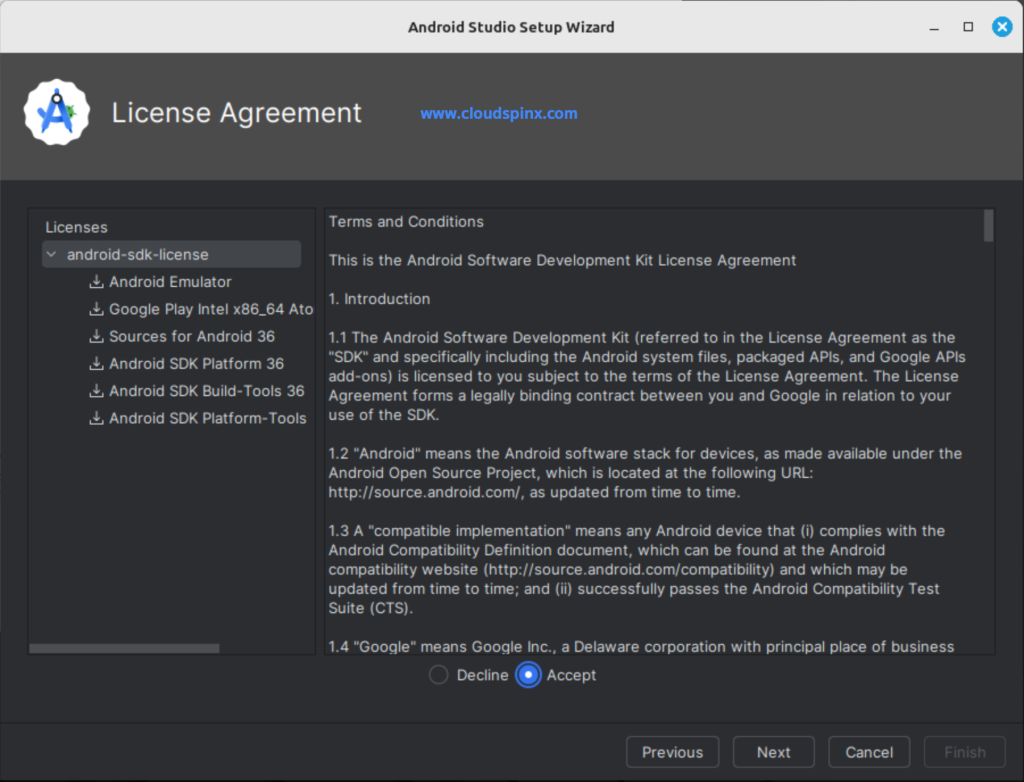
Task: Click the Cancel button
Action: tap(868, 751)
